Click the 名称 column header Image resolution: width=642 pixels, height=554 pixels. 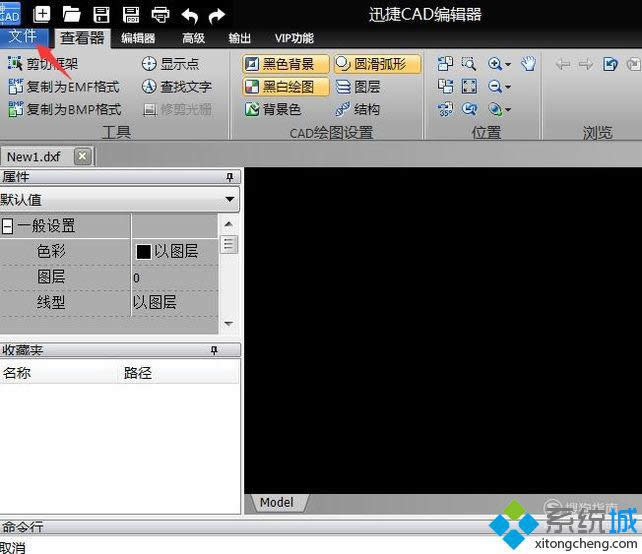[59, 373]
